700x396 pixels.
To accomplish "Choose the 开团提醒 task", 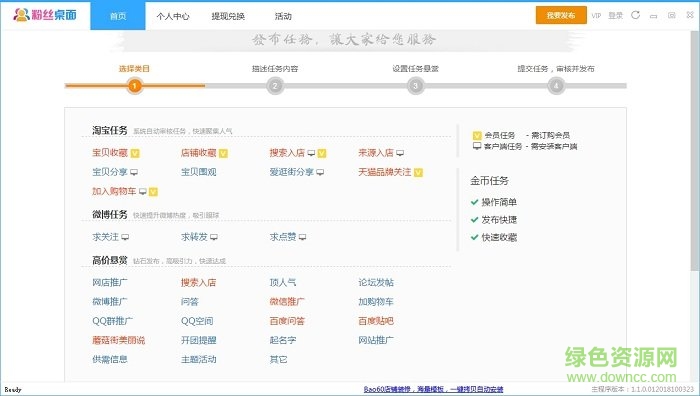I will click(199, 340).
